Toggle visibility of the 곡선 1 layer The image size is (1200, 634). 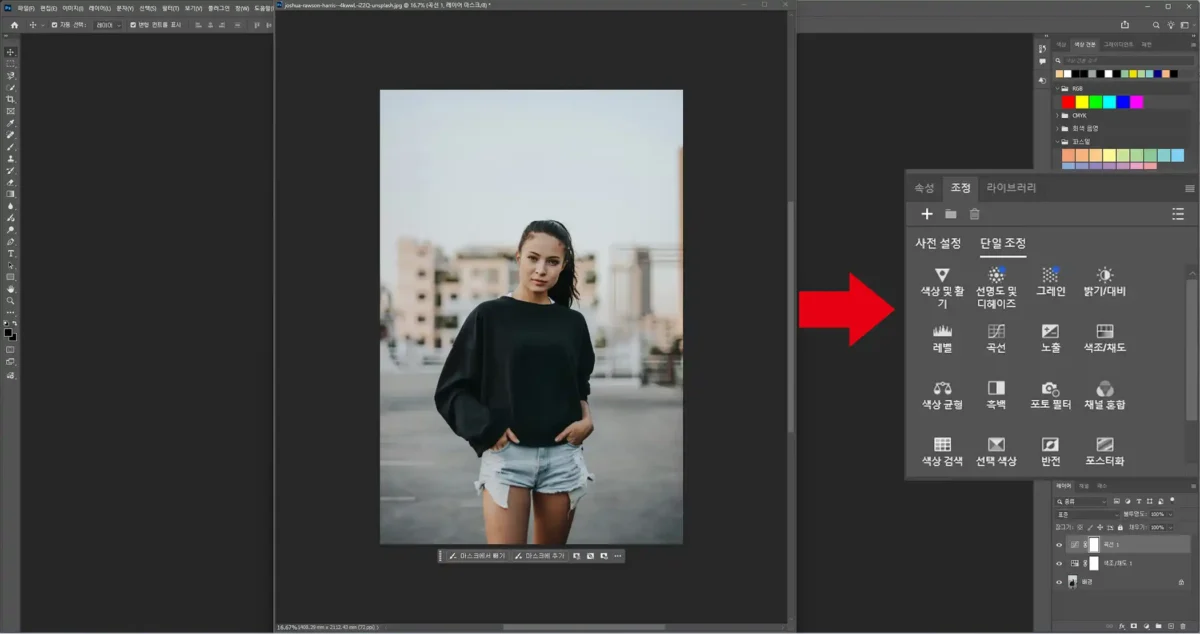coord(1058,544)
